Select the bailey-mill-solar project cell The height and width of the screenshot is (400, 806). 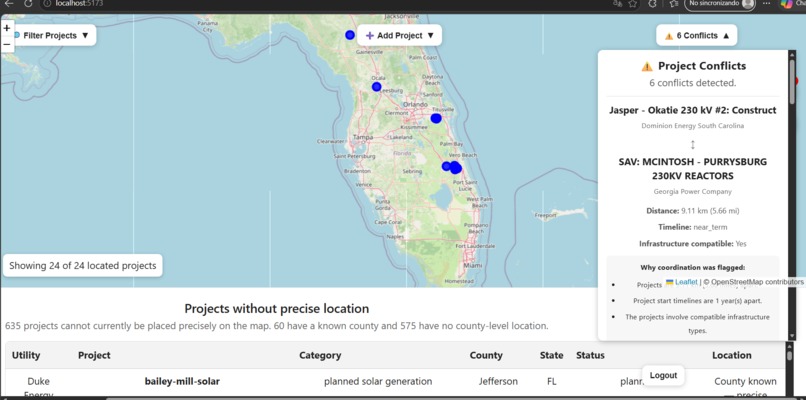[182, 381]
